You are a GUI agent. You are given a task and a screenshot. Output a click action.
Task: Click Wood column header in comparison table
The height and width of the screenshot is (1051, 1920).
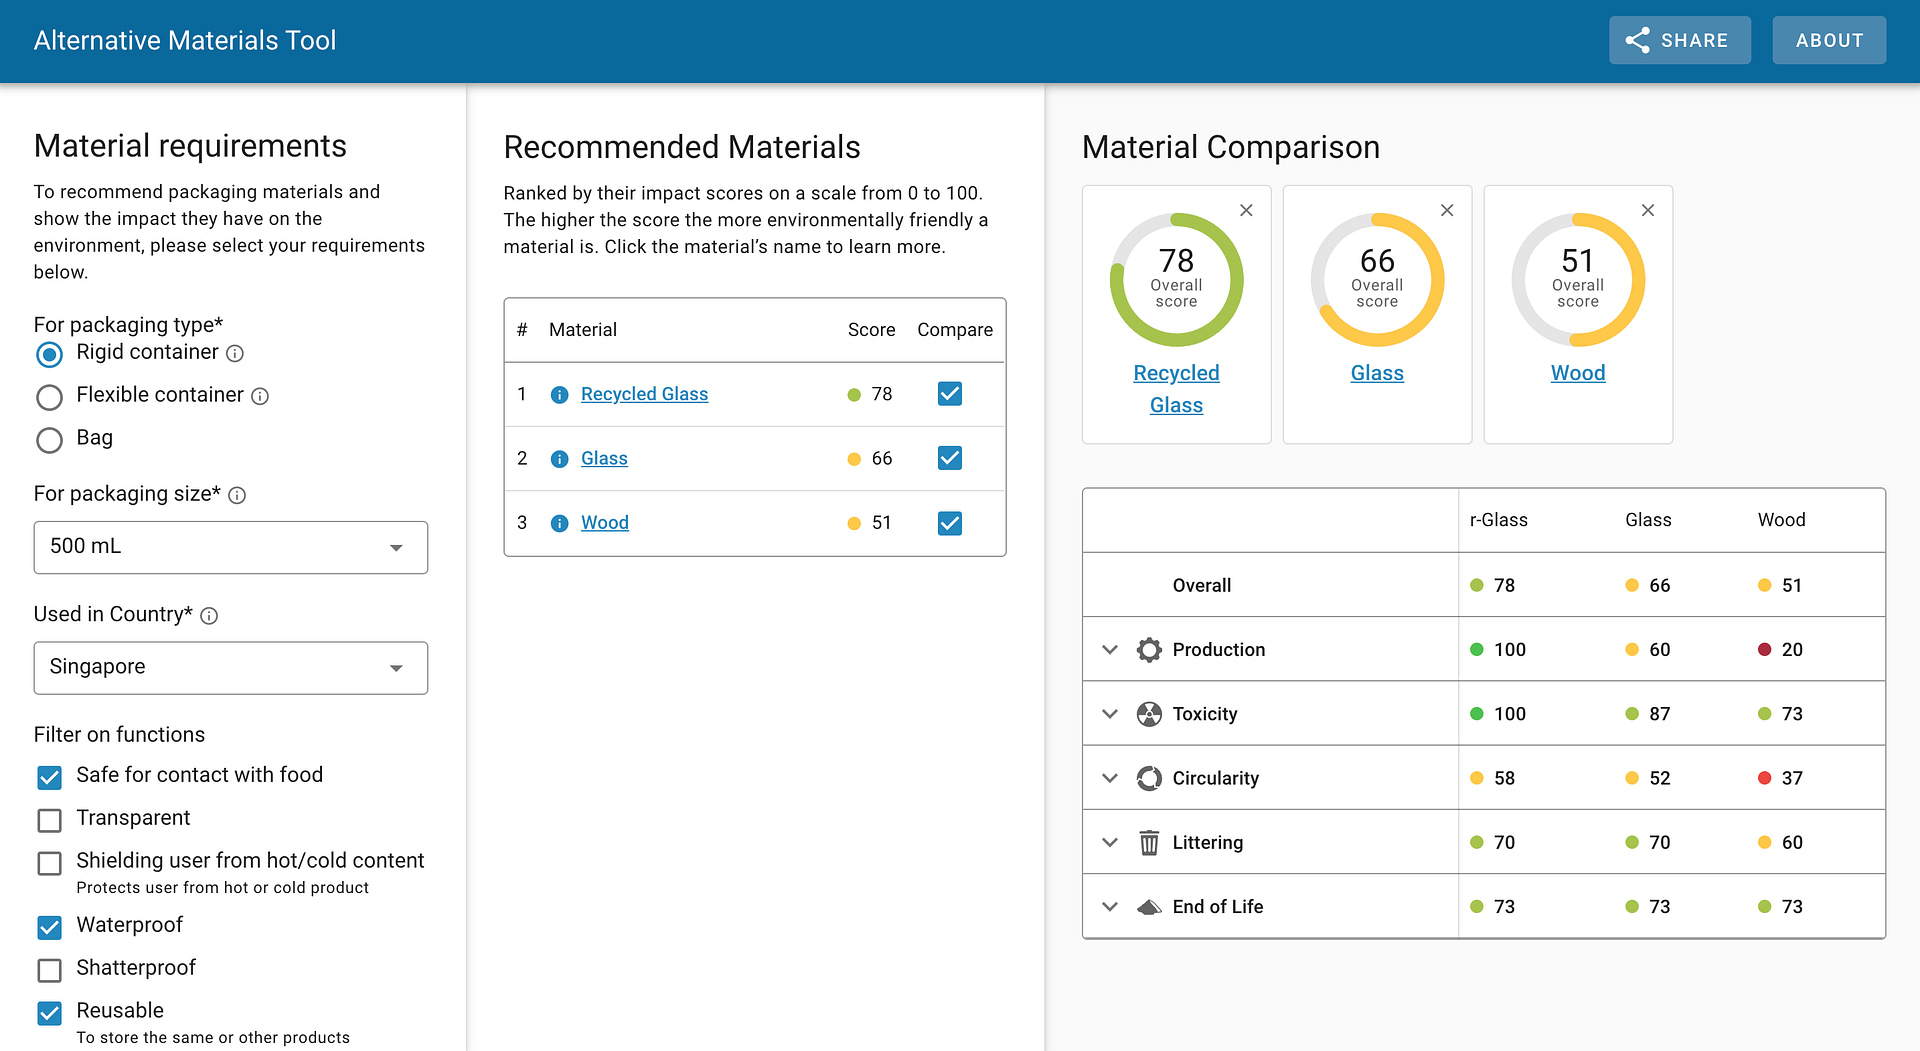pos(1781,520)
